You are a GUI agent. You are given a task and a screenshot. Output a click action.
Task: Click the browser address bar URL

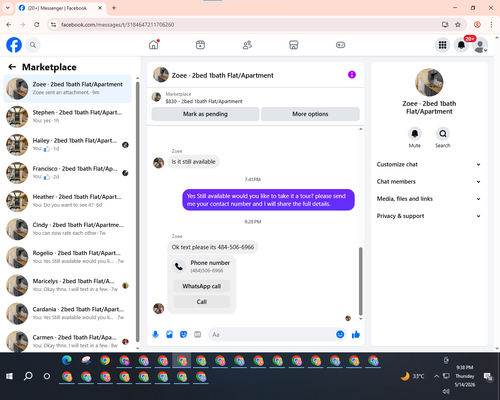coord(117,25)
